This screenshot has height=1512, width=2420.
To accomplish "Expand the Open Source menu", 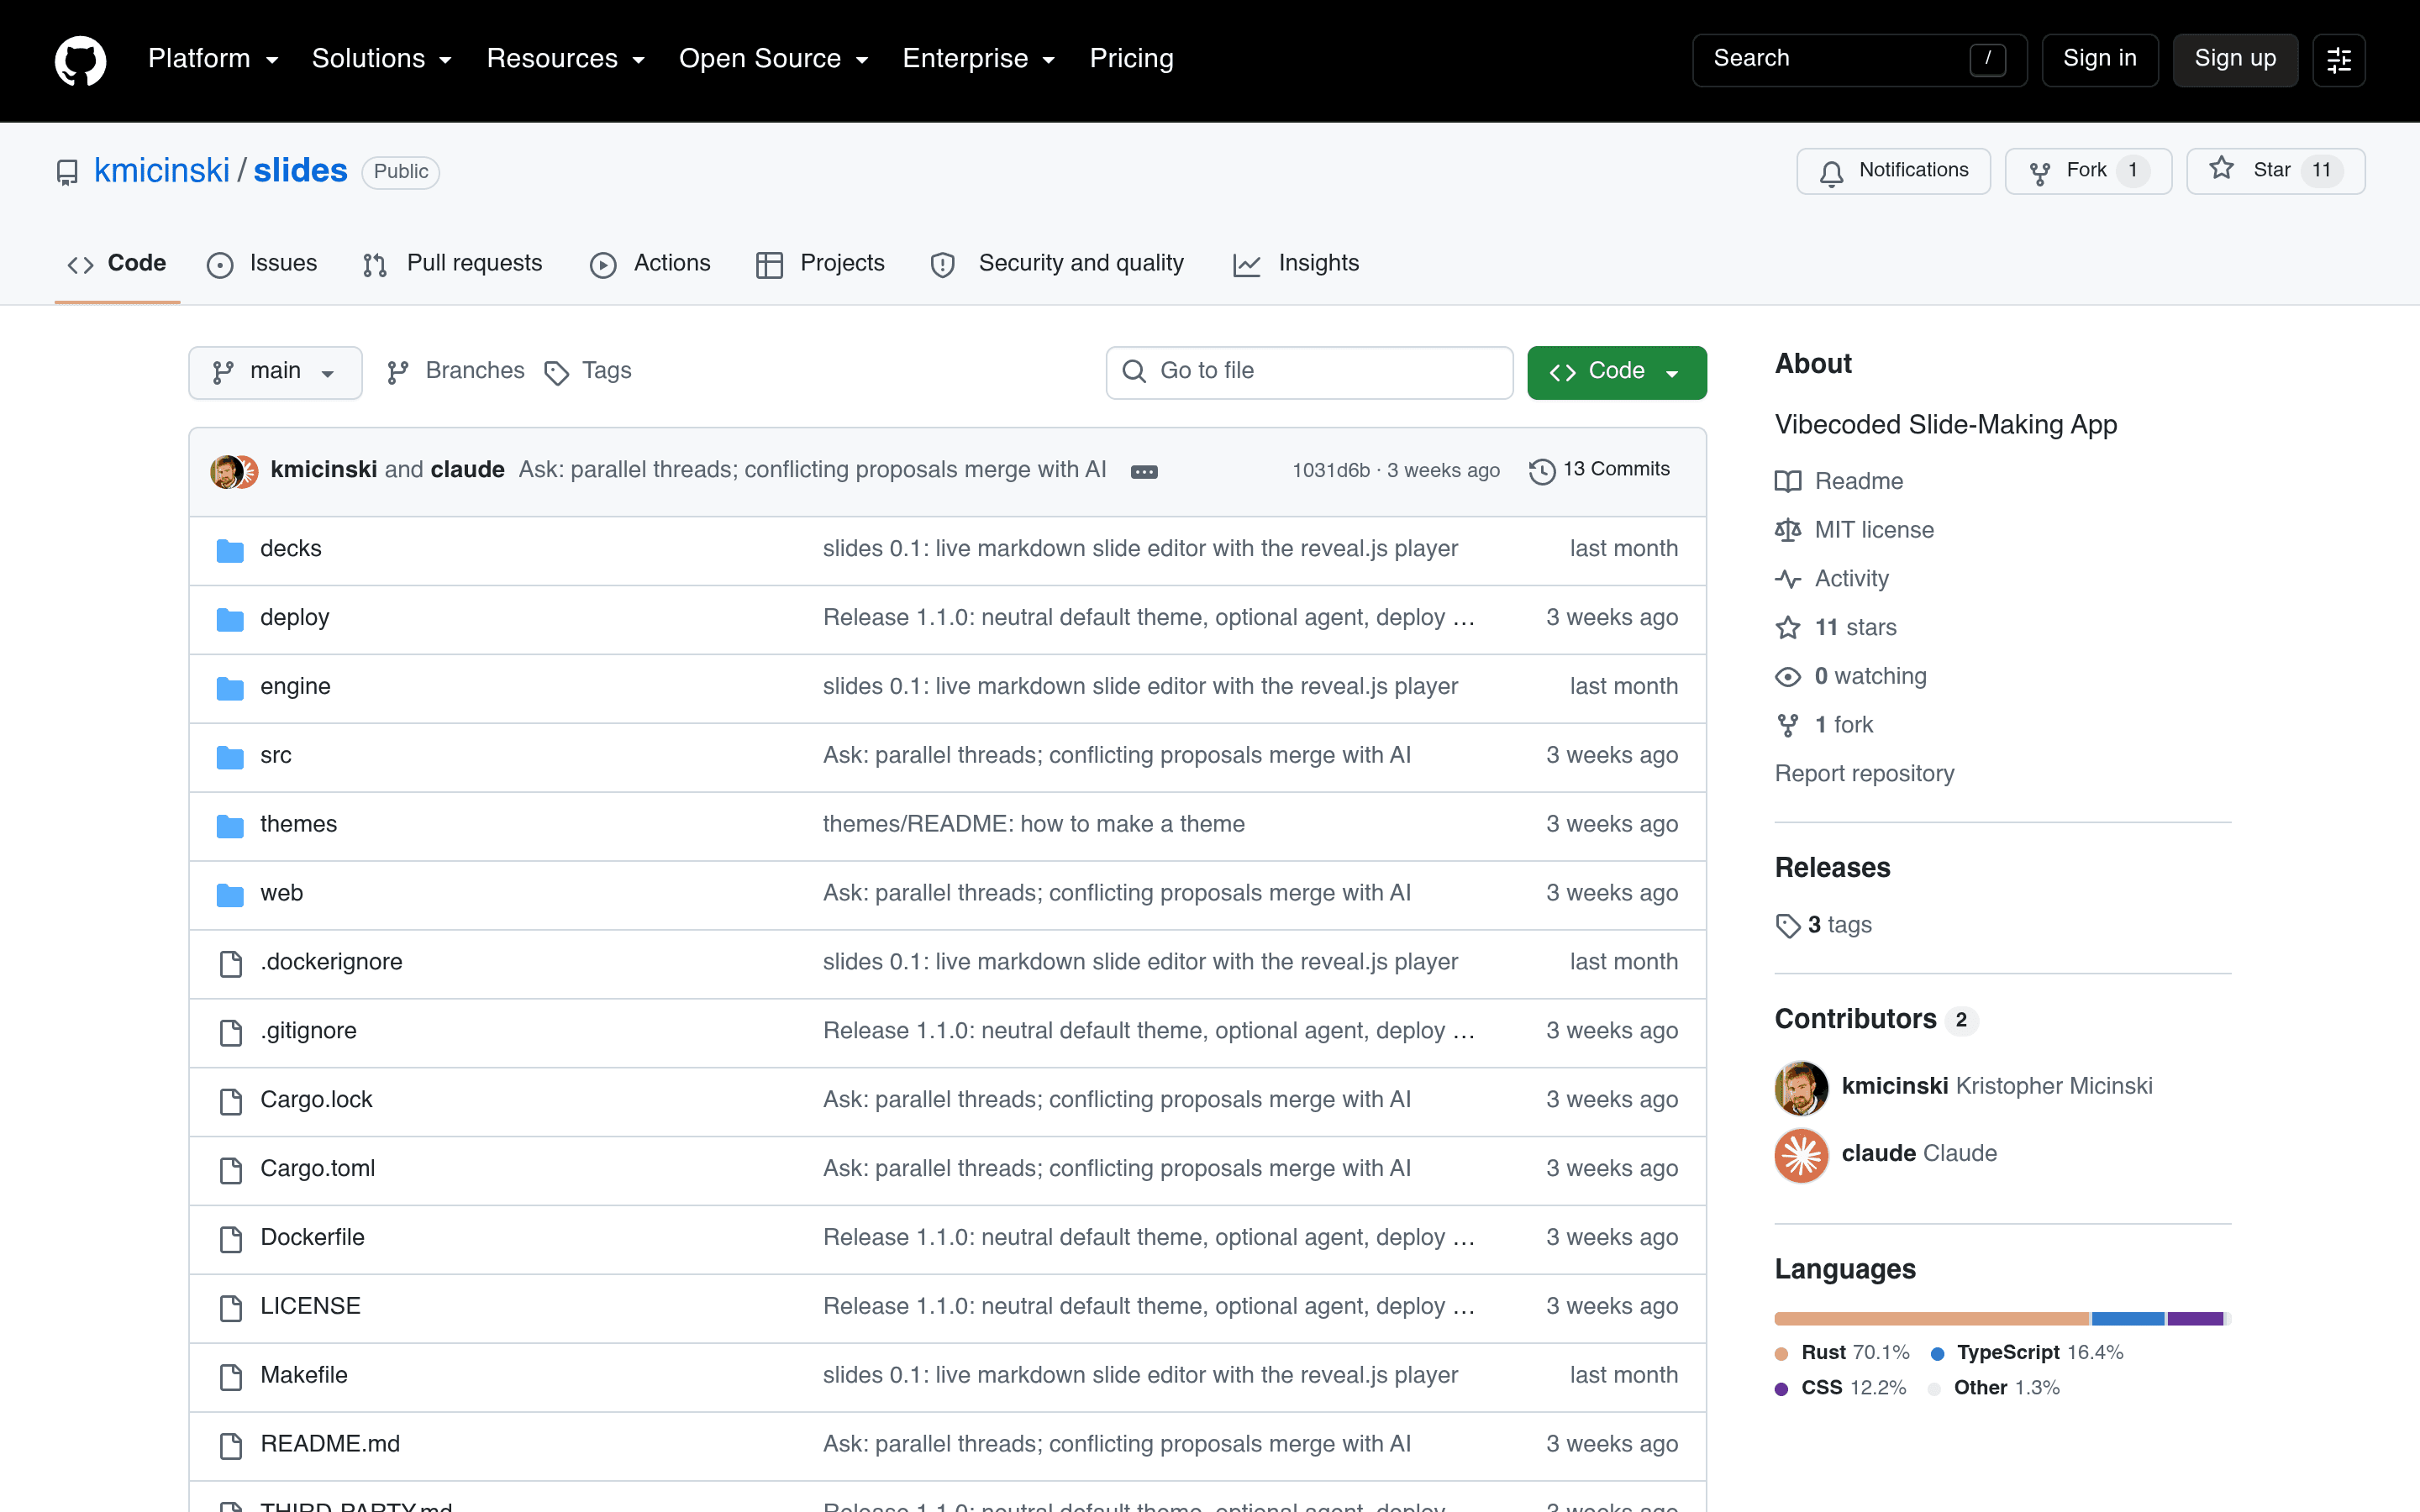I will tap(774, 59).
